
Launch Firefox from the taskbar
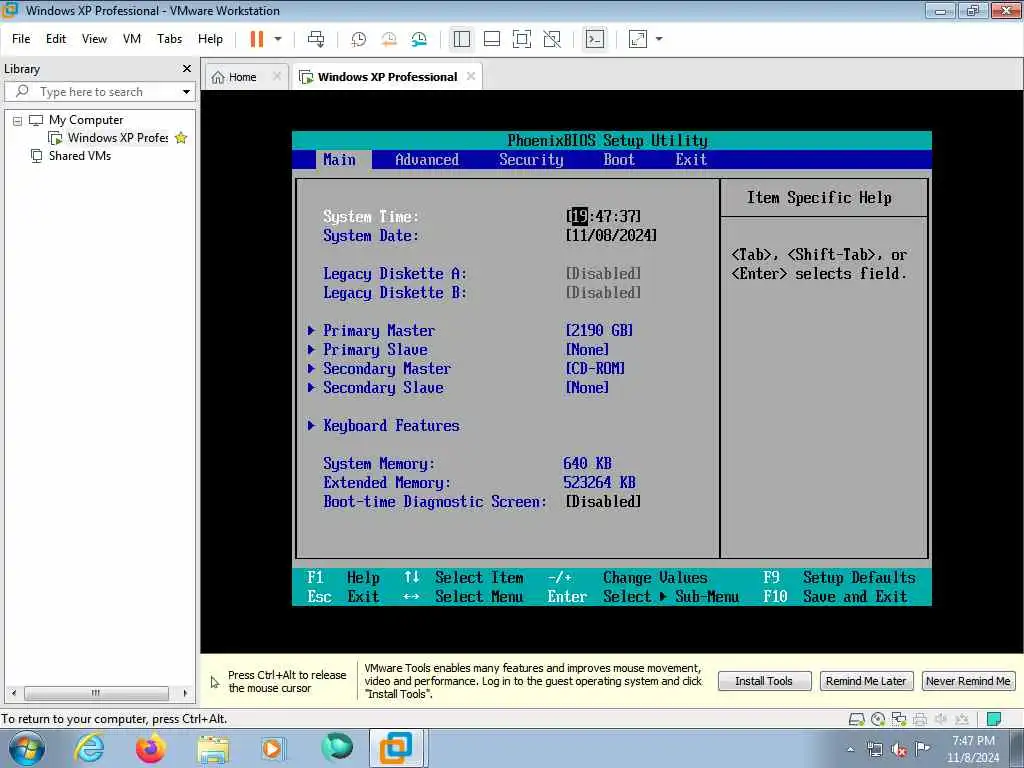click(150, 748)
